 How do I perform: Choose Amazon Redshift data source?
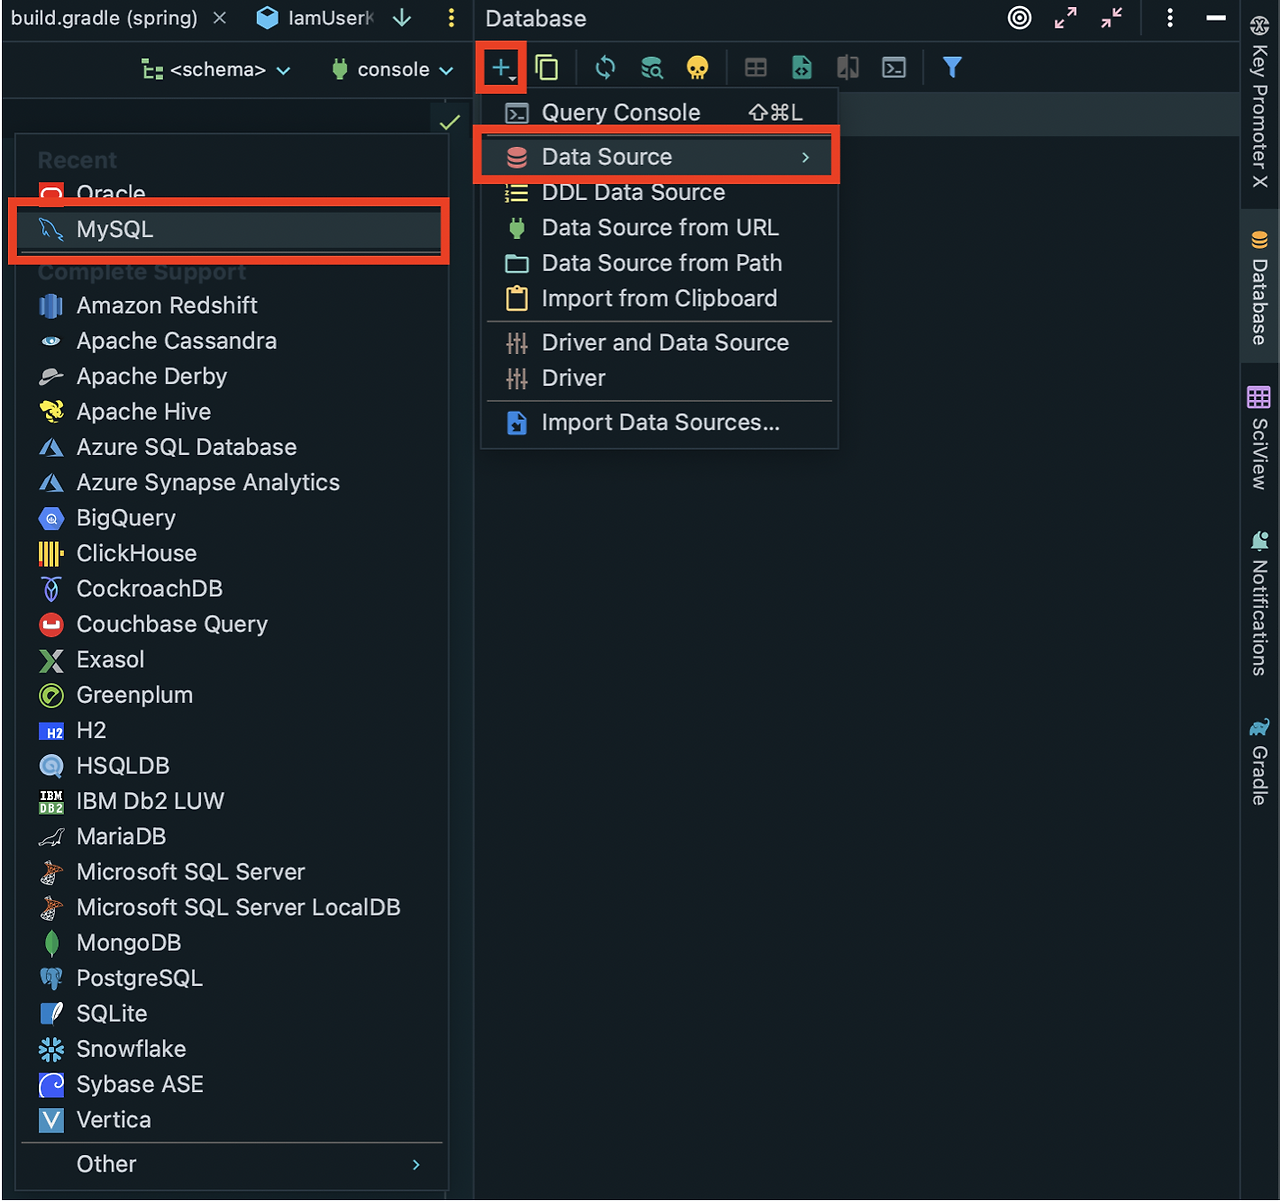232,306
